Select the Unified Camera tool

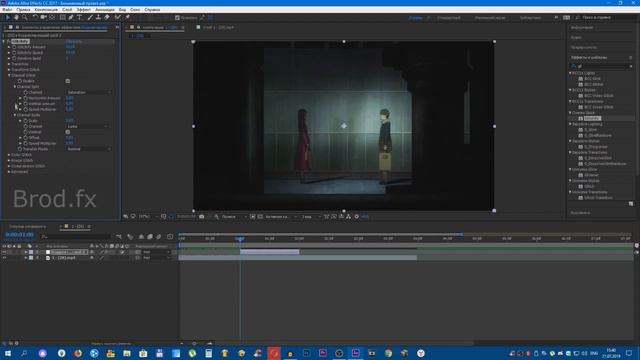(44, 18)
